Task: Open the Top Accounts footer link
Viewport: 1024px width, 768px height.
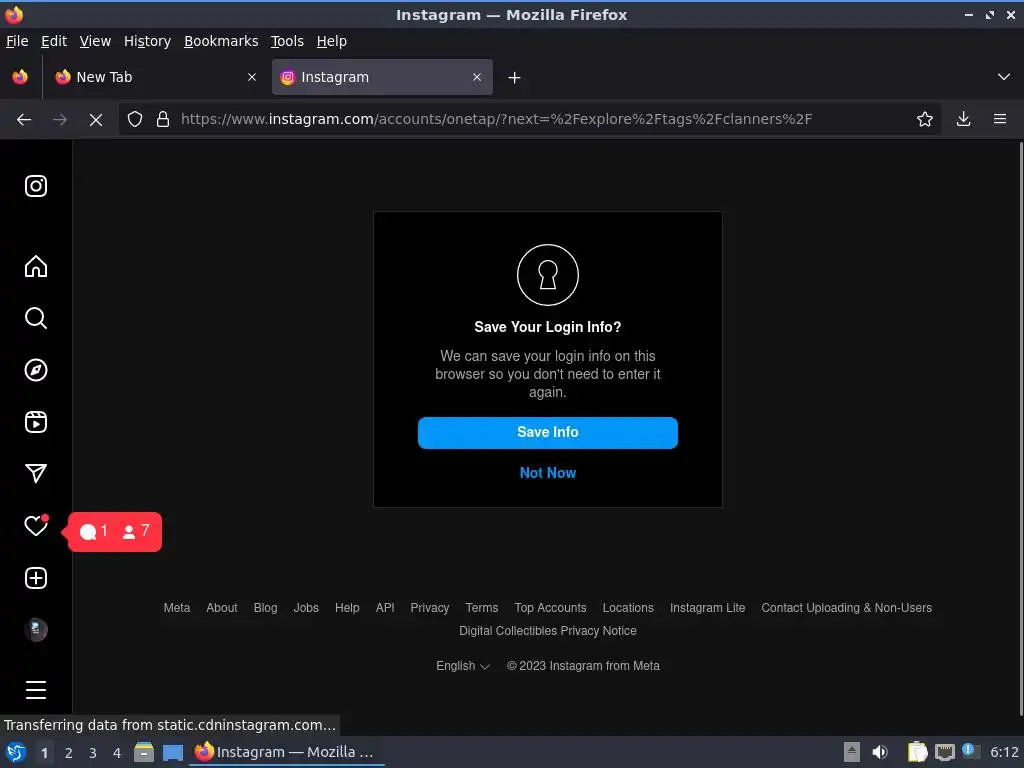Action: (551, 608)
